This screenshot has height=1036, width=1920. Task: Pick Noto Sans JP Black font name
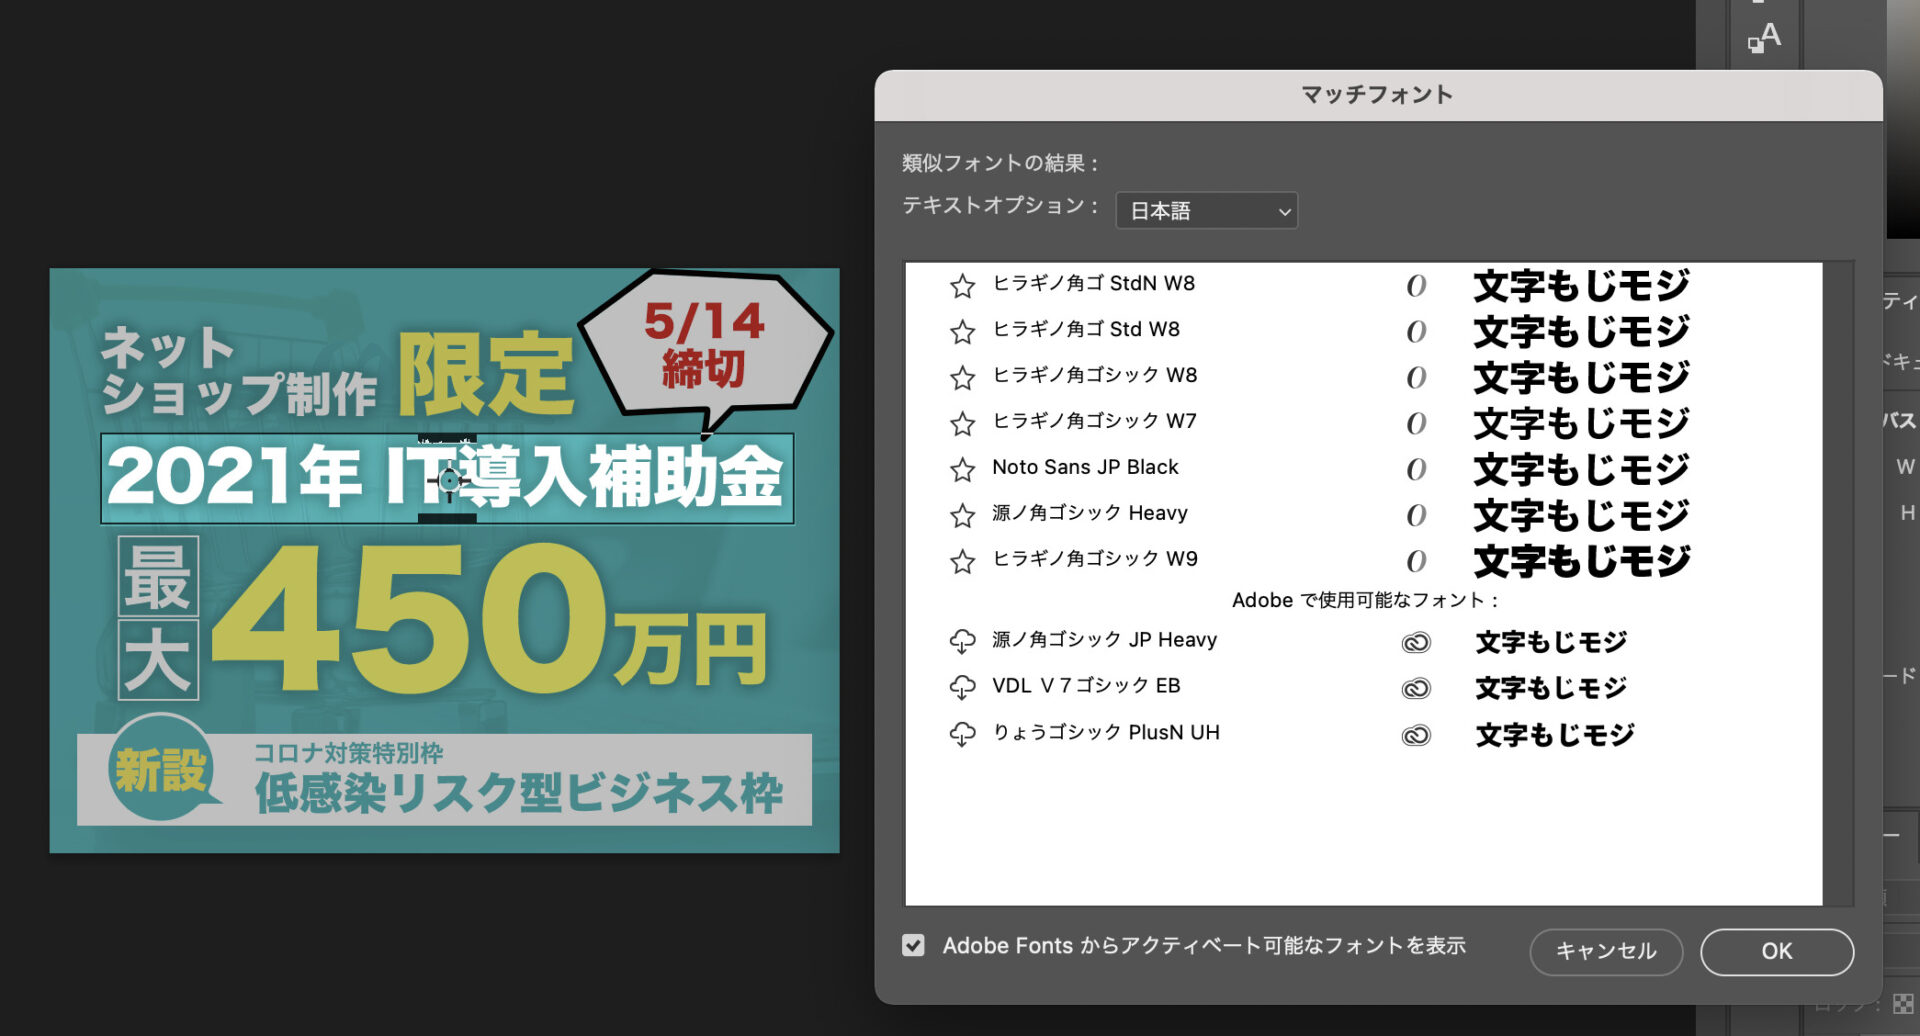(x=1085, y=467)
